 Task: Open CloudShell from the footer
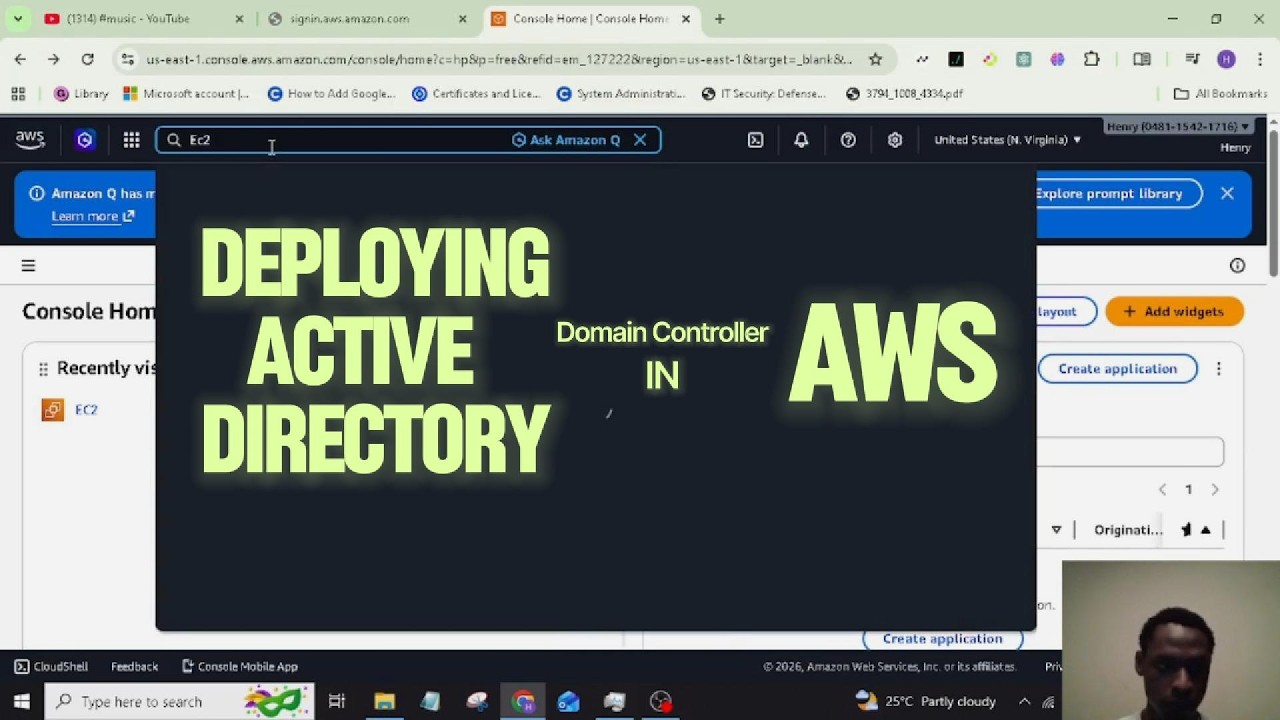pos(51,666)
